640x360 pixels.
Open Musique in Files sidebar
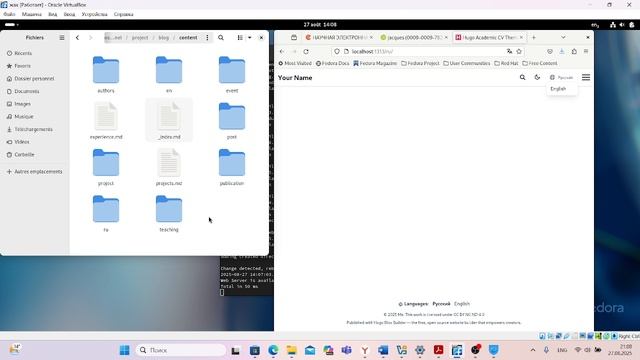[x=24, y=116]
